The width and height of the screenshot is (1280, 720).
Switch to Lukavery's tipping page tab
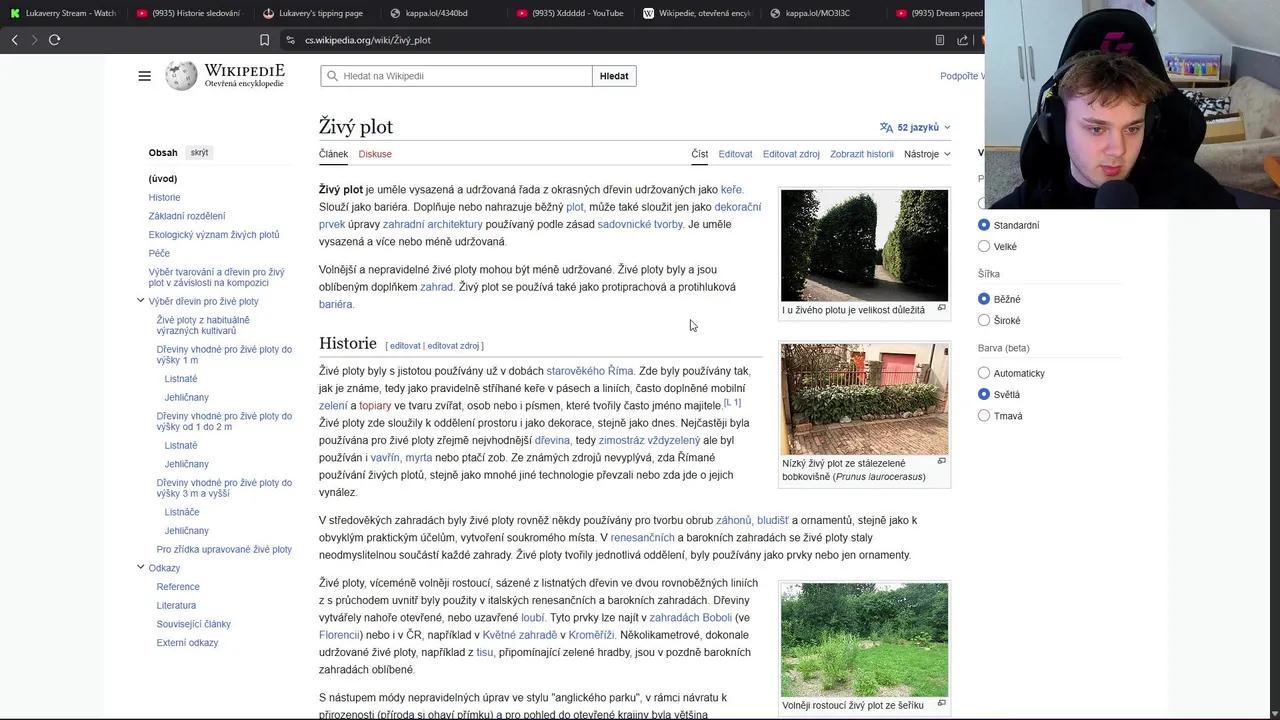[x=313, y=13]
